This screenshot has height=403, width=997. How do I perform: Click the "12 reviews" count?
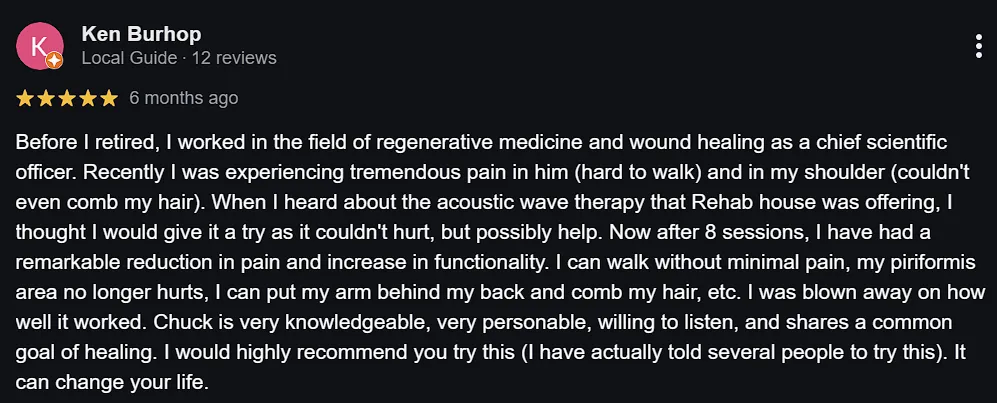click(x=234, y=58)
